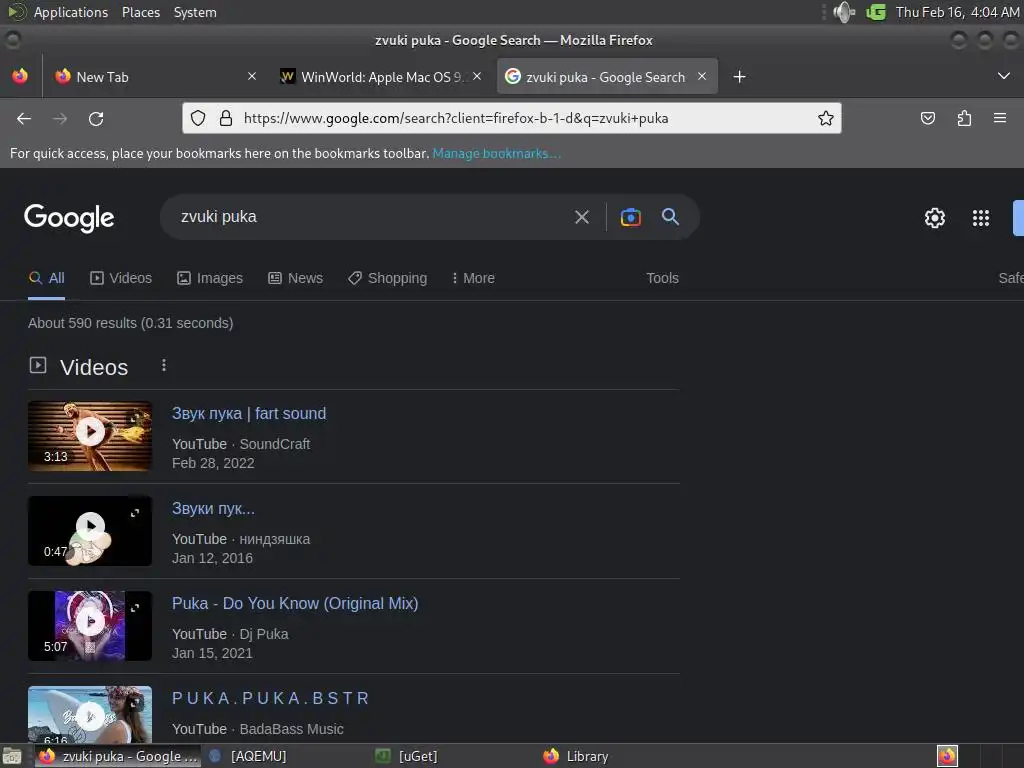Image resolution: width=1024 pixels, height=768 pixels.
Task: Reload the current page
Action: [x=96, y=118]
